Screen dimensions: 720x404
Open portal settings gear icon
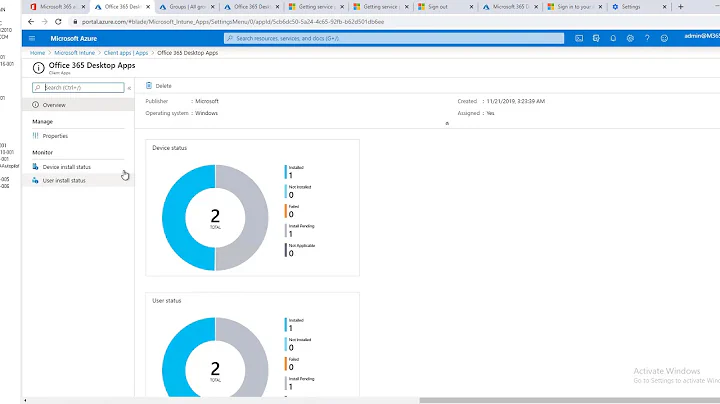point(630,39)
